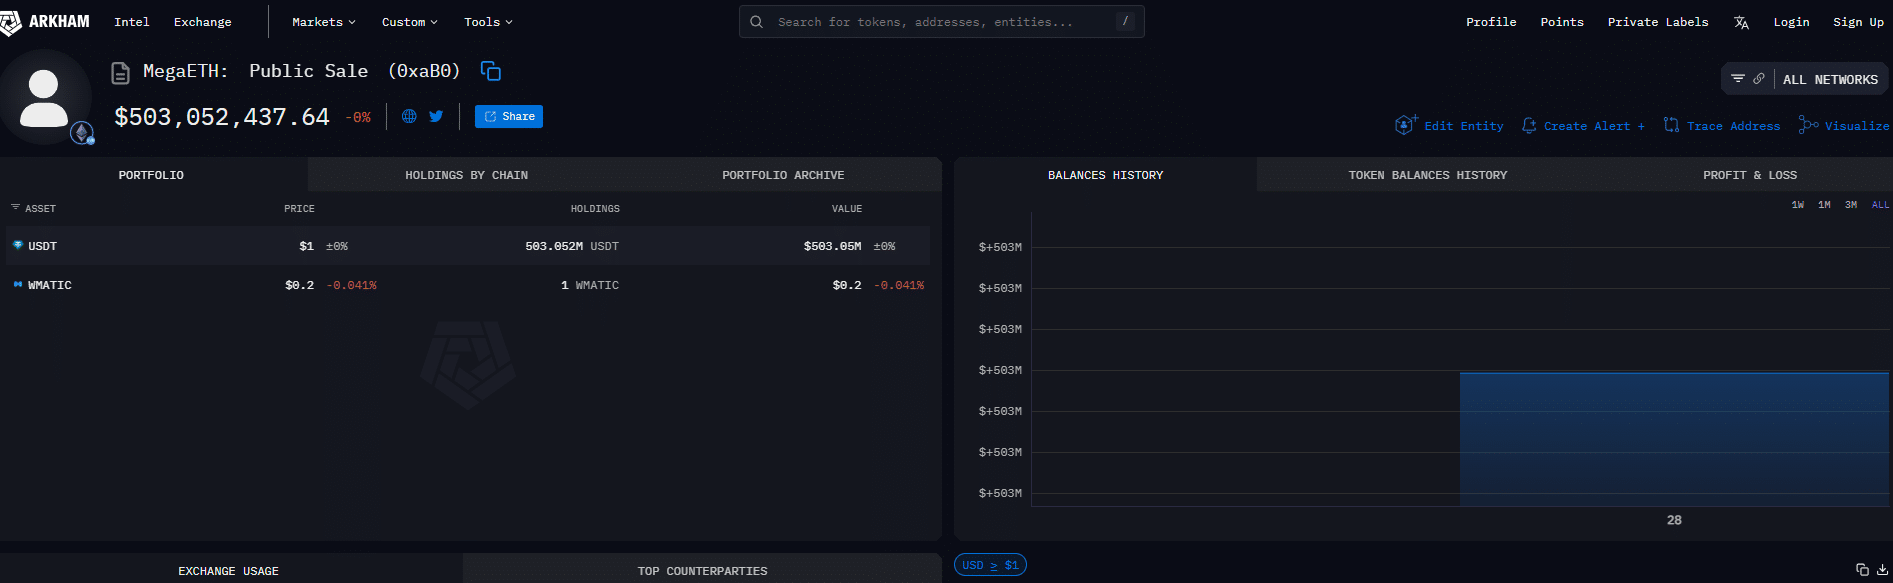Focus the token and address search field

click(x=942, y=21)
